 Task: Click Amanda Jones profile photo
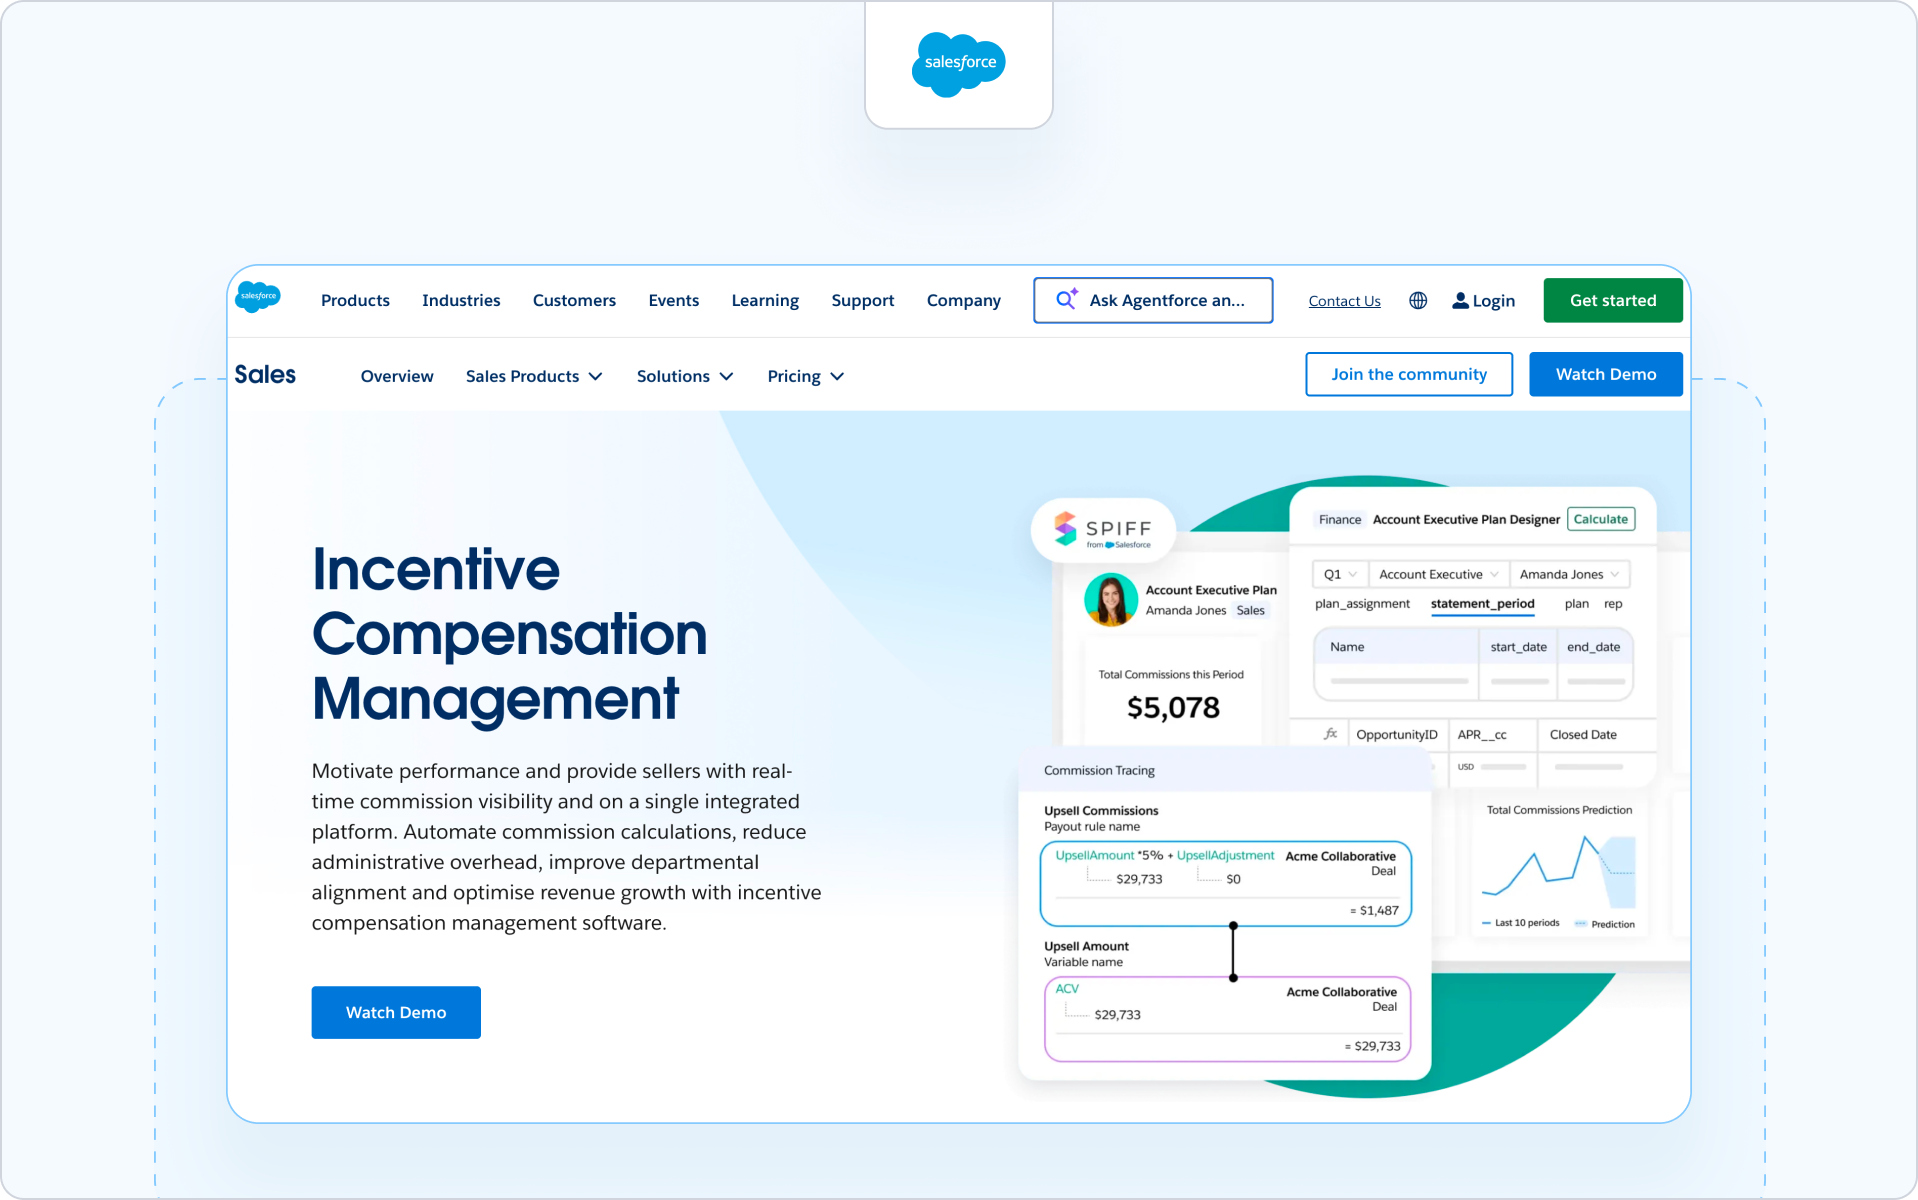pyautogui.click(x=1111, y=599)
